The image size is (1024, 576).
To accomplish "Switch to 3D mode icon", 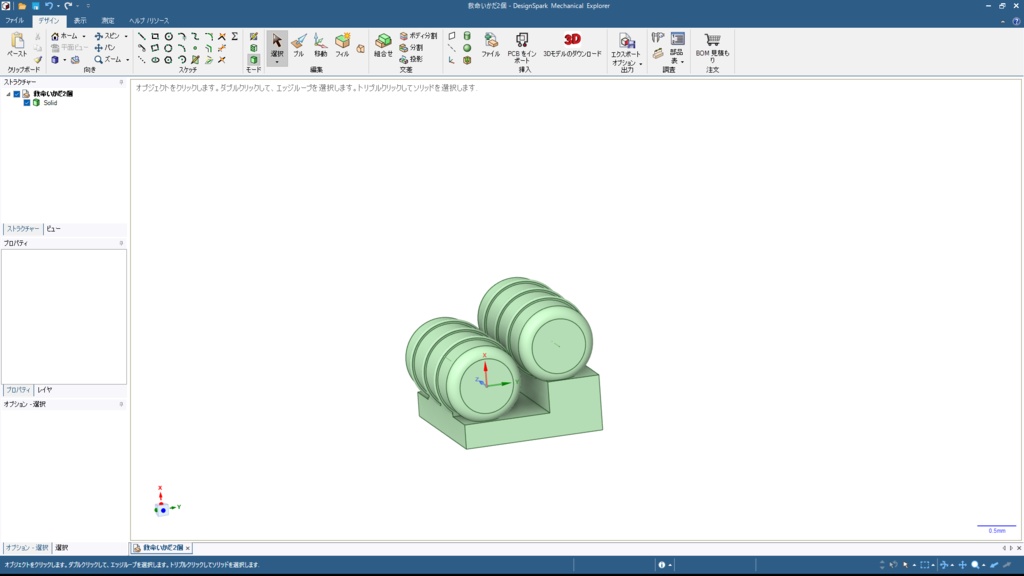I will 253,60.
